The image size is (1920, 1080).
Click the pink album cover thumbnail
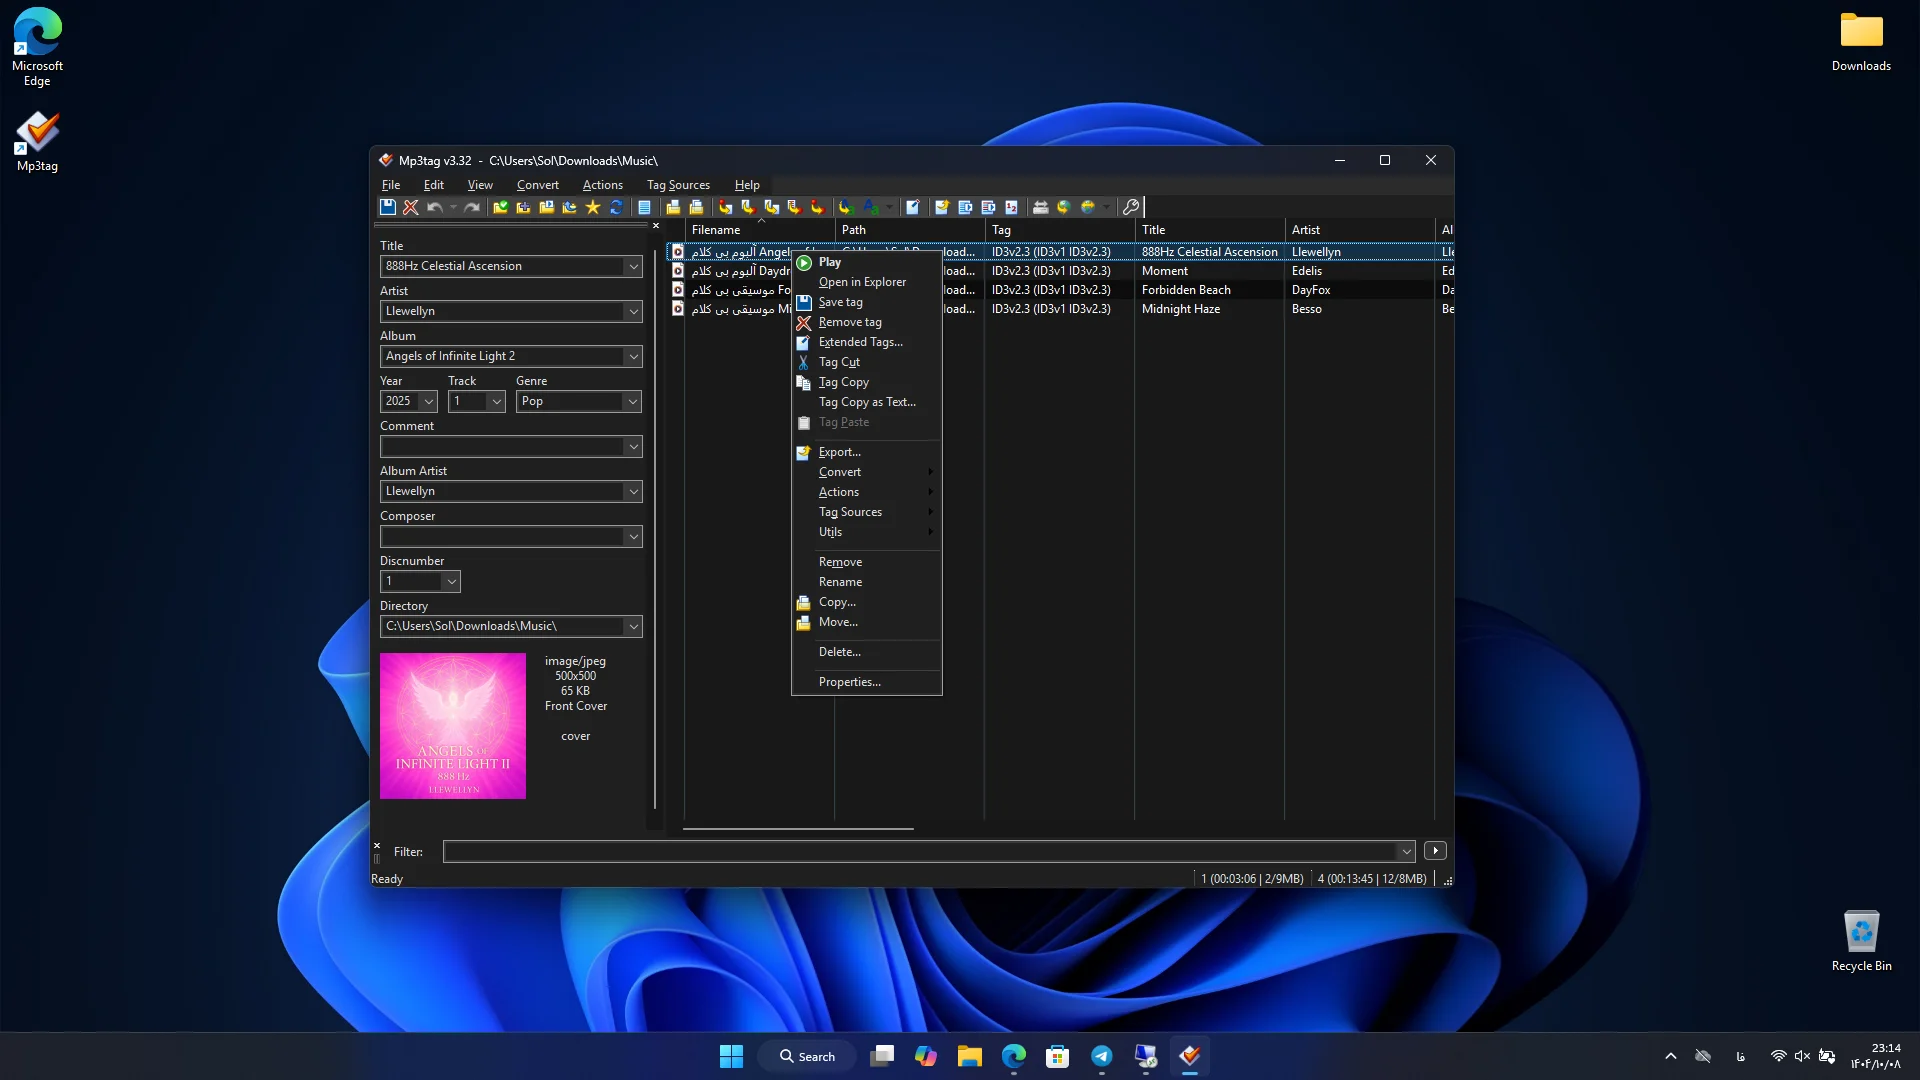coord(453,726)
